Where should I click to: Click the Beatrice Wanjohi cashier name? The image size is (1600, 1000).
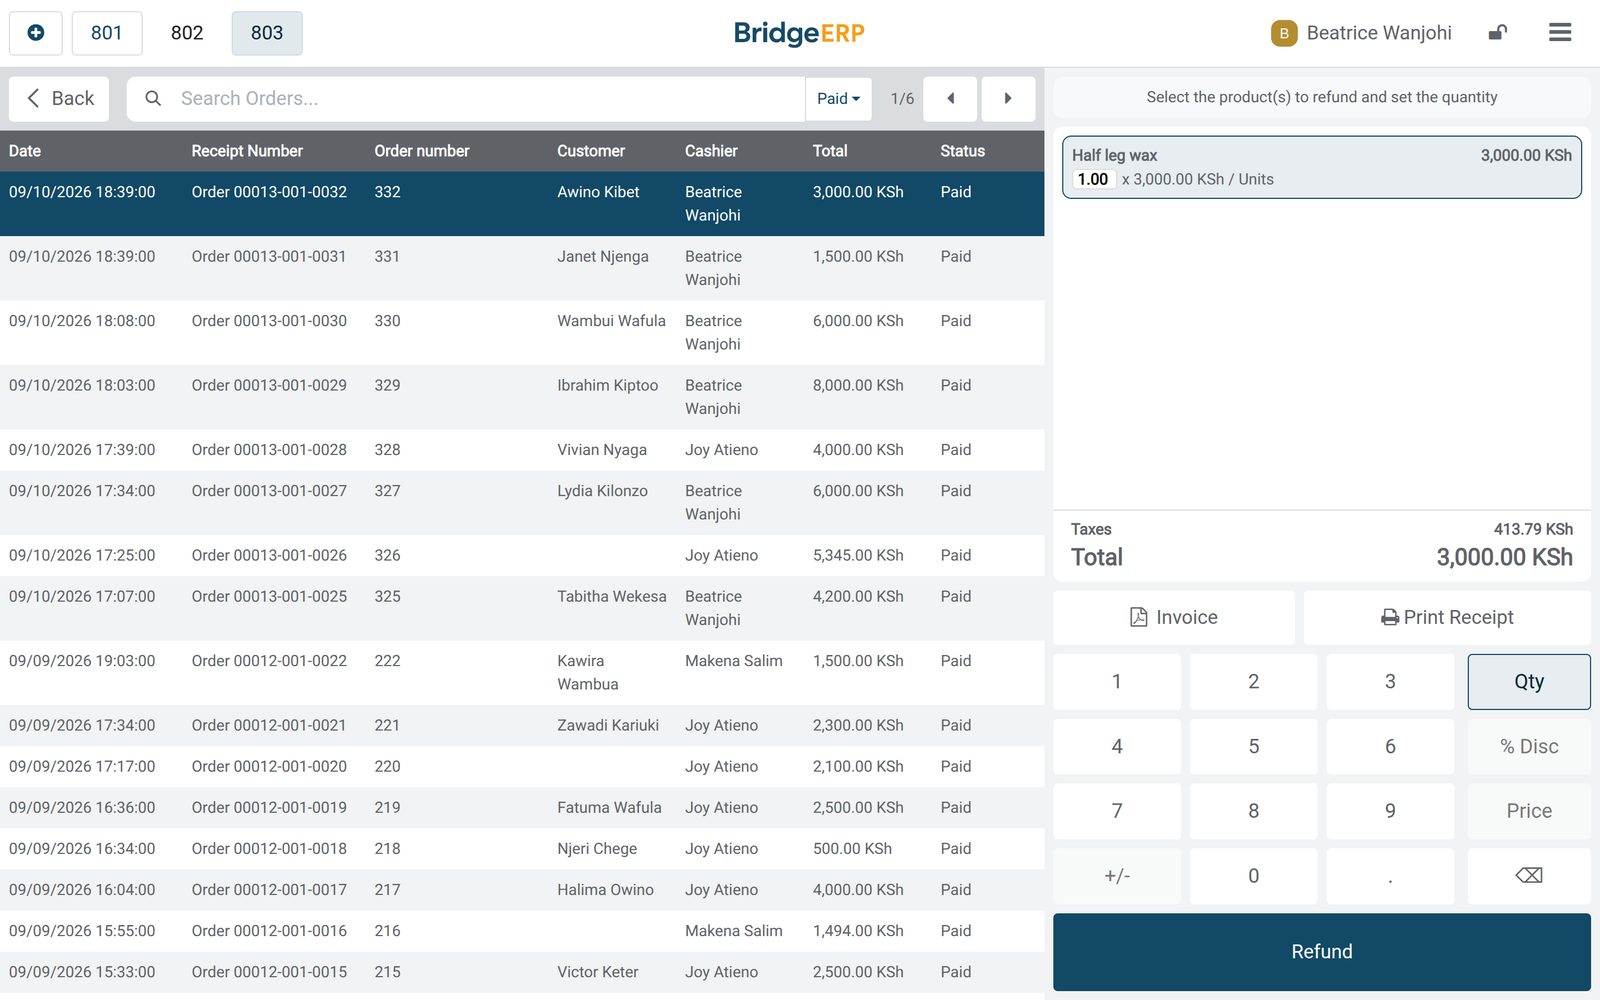[1379, 33]
